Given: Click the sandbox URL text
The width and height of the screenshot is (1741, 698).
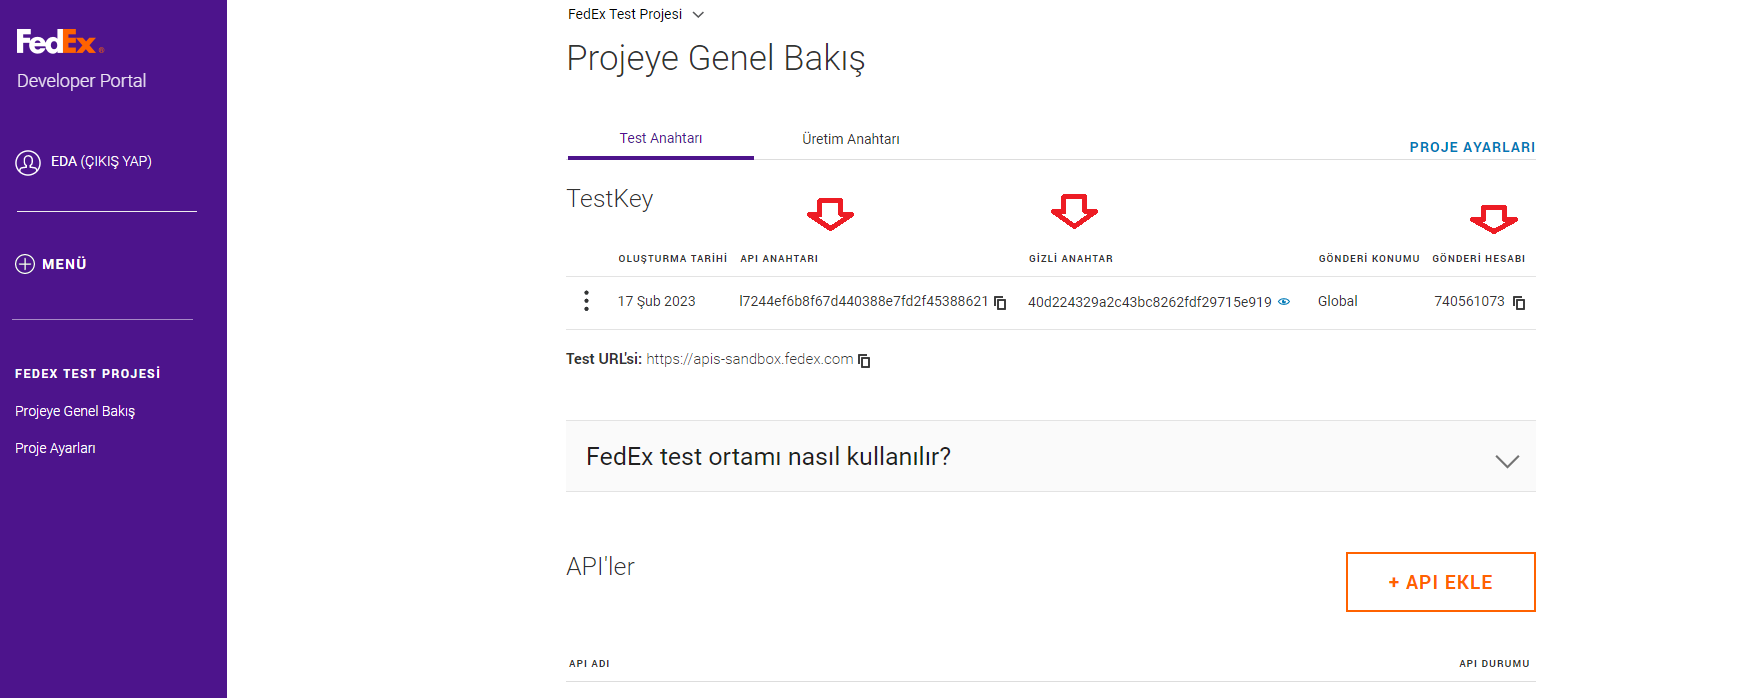Looking at the screenshot, I should click(x=749, y=359).
